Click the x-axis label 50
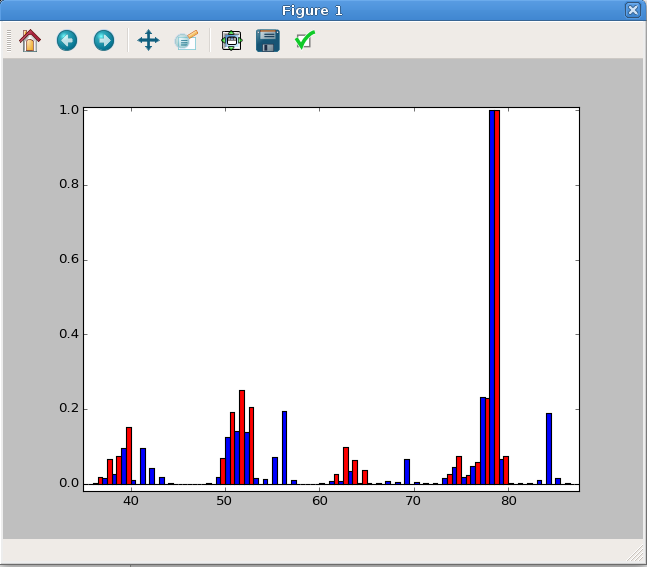The height and width of the screenshot is (567, 647). (x=224, y=501)
